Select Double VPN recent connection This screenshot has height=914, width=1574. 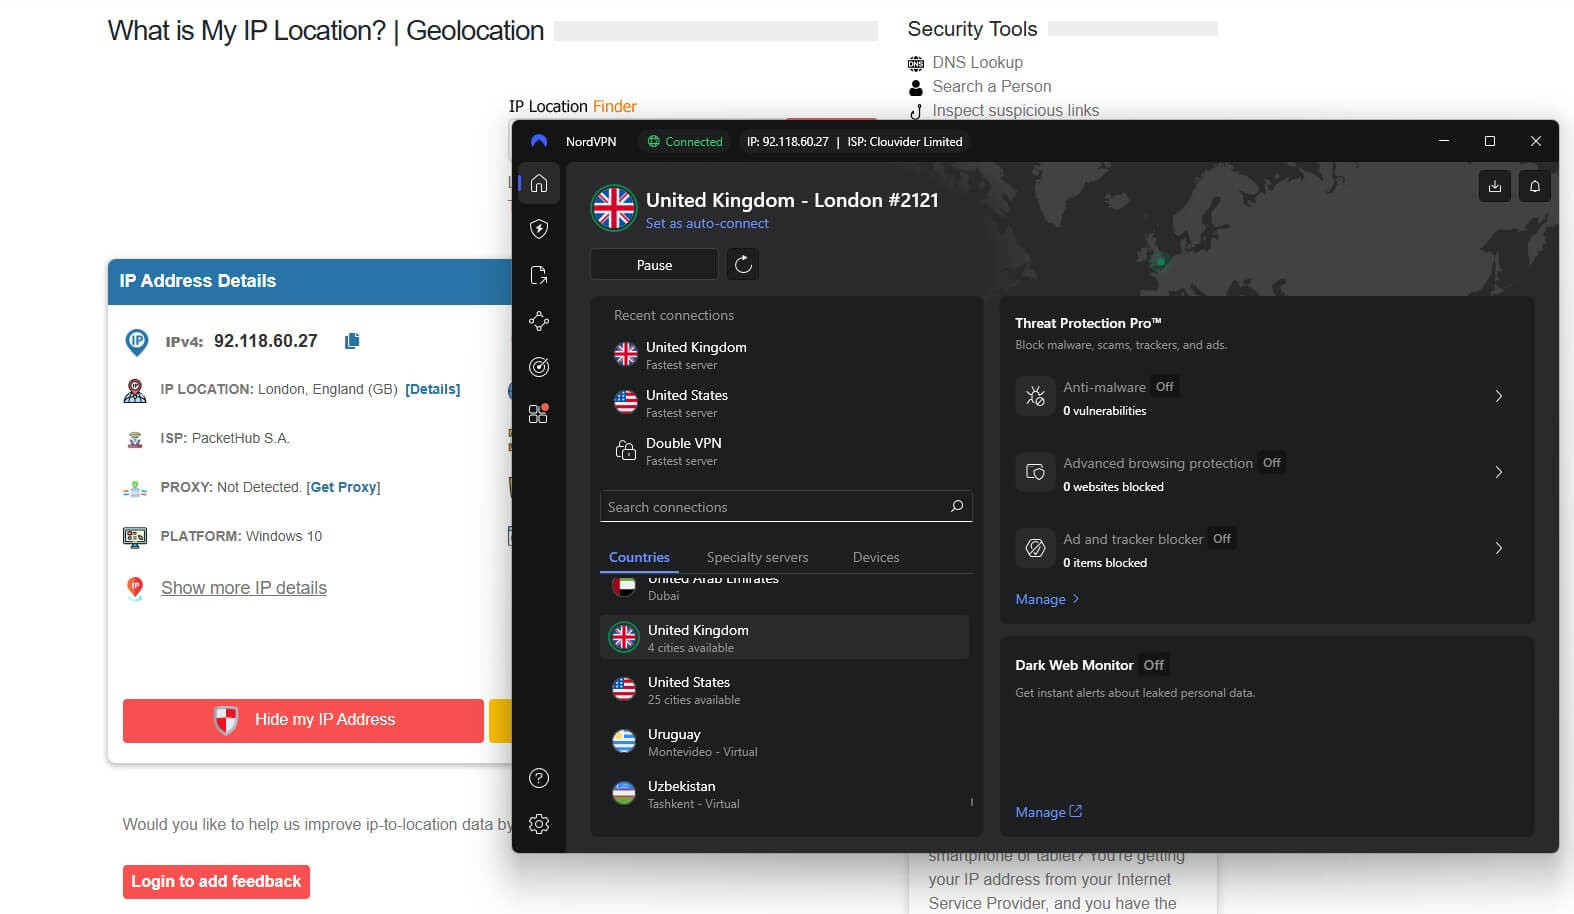(x=784, y=450)
